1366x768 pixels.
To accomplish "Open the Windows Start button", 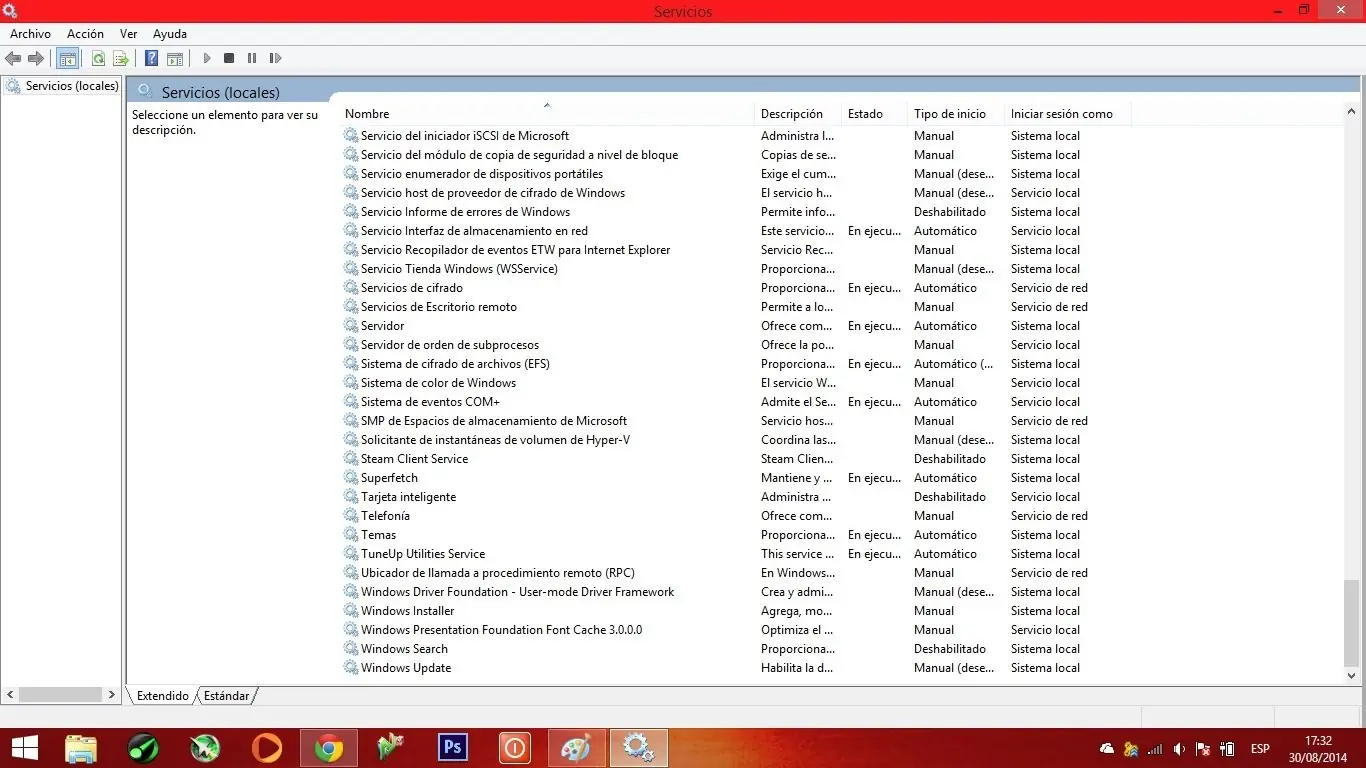I will 25,748.
